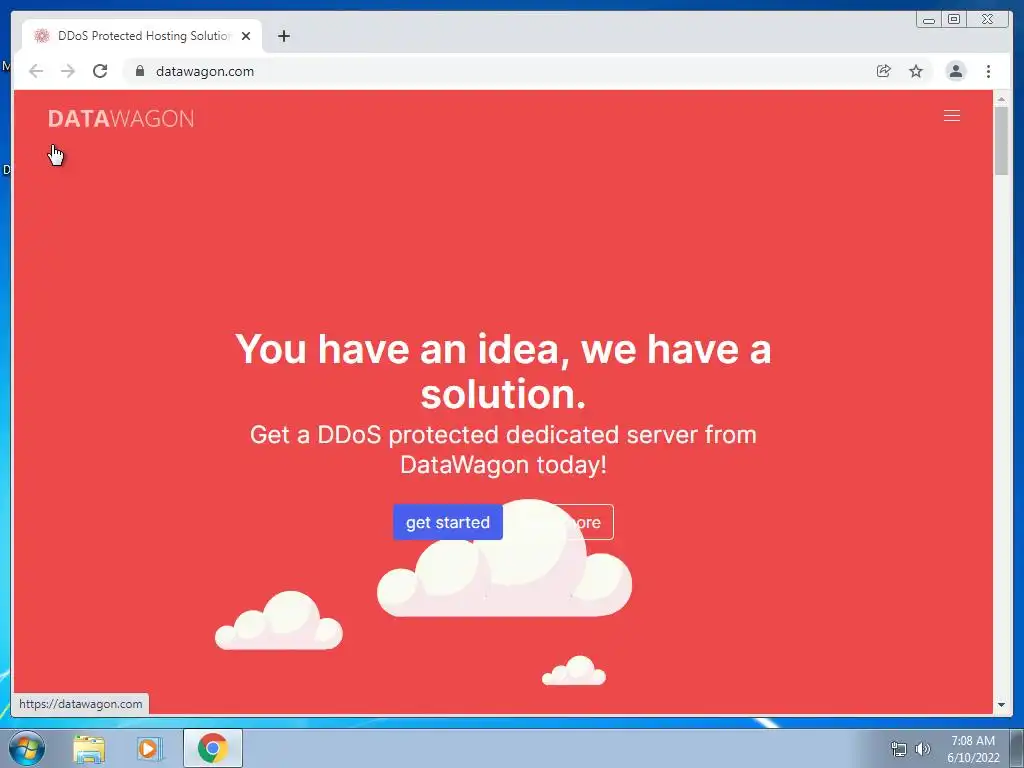Click the Show desktop strip
The image size is (1024, 768).
click(x=1017, y=748)
